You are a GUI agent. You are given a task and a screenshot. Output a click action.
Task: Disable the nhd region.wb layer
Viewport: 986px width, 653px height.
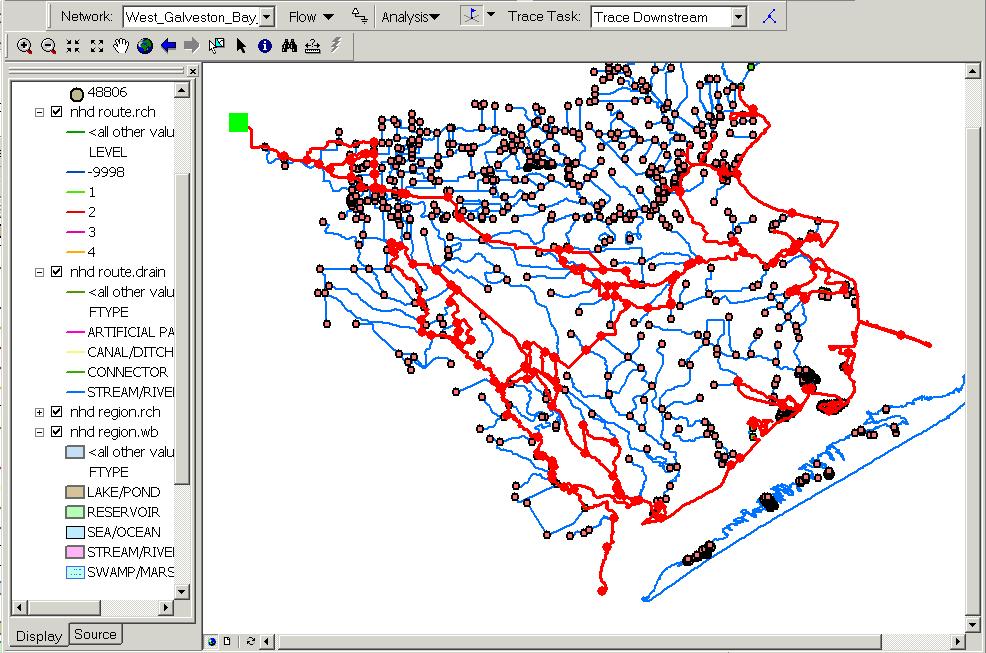[57, 432]
